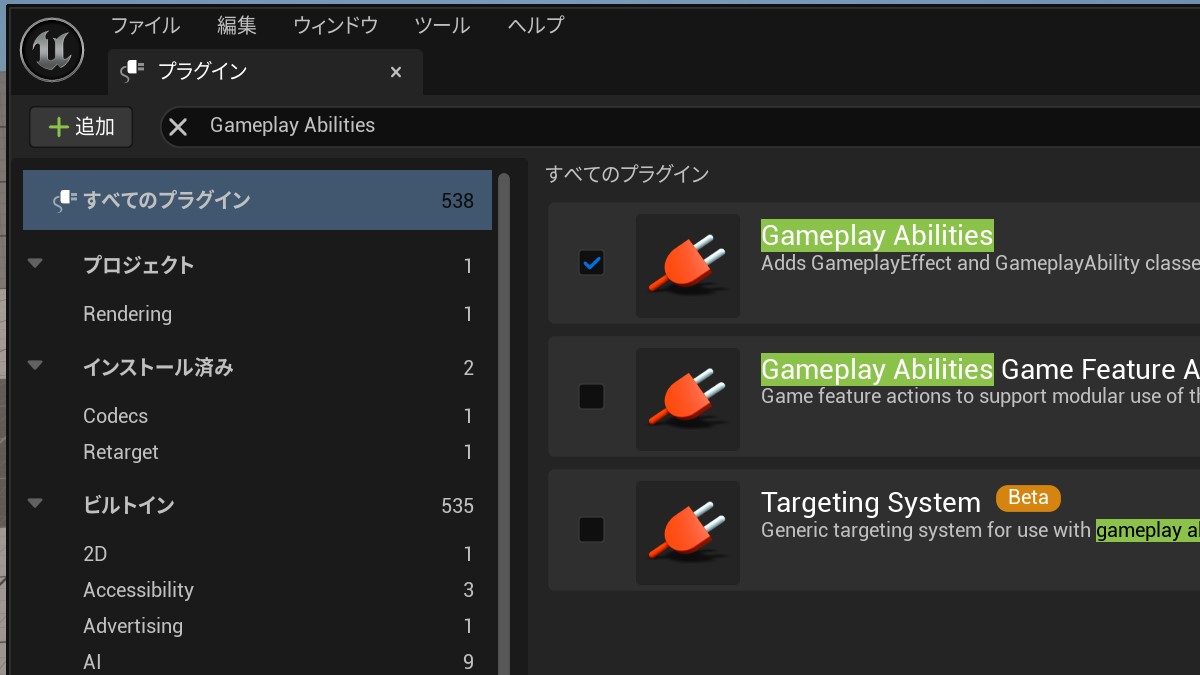Image resolution: width=1200 pixels, height=675 pixels.
Task: Click the plug icon beside すべてのプラグイン
Action: coord(65,200)
